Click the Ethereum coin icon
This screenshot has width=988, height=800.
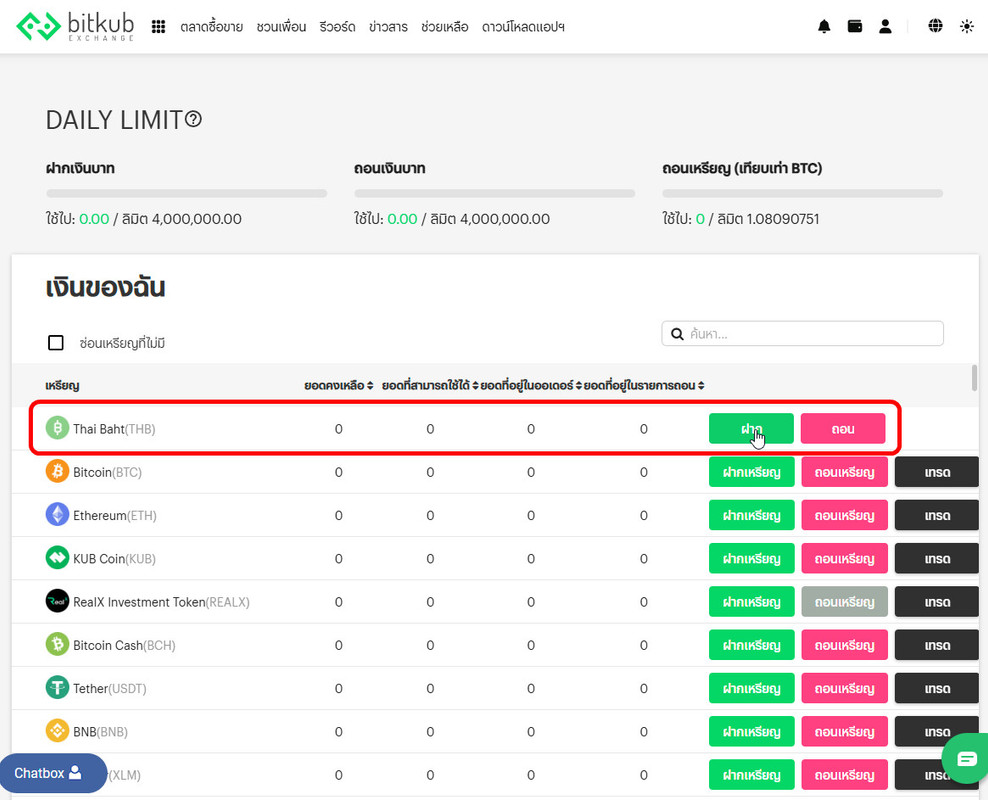(x=57, y=515)
